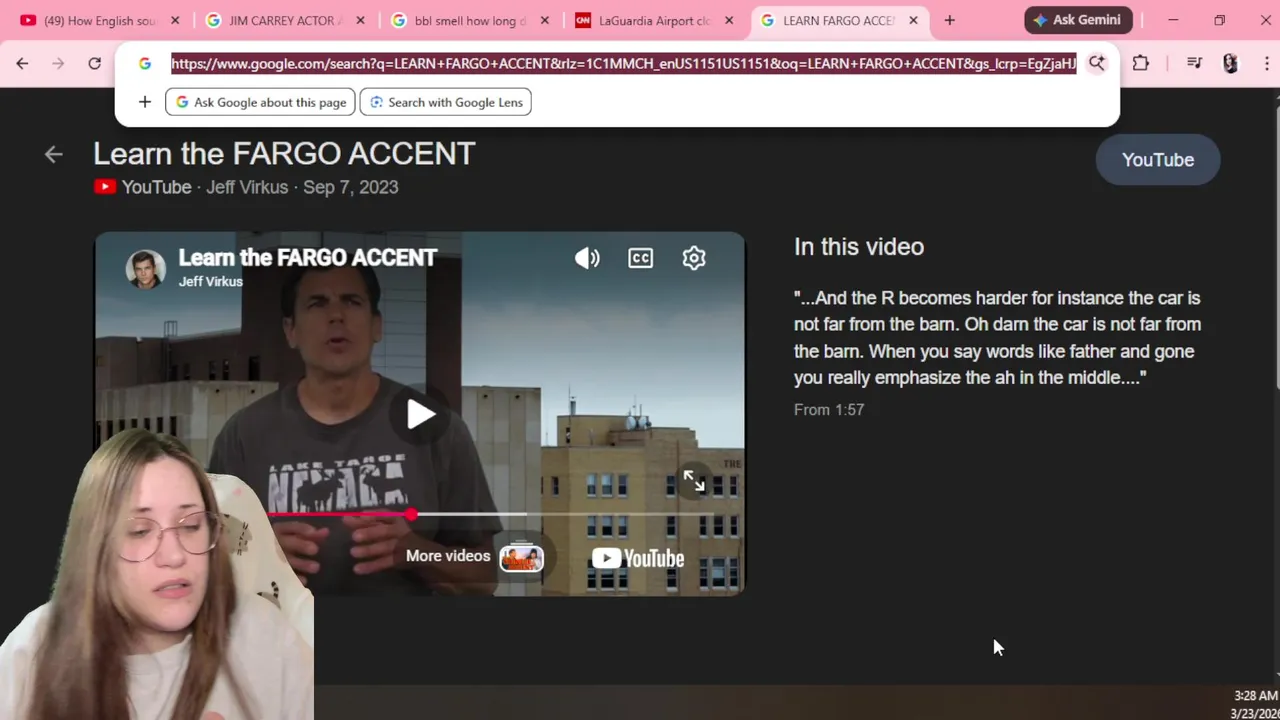Toggle closed captions CC icon
The width and height of the screenshot is (1280, 720).
[640, 258]
